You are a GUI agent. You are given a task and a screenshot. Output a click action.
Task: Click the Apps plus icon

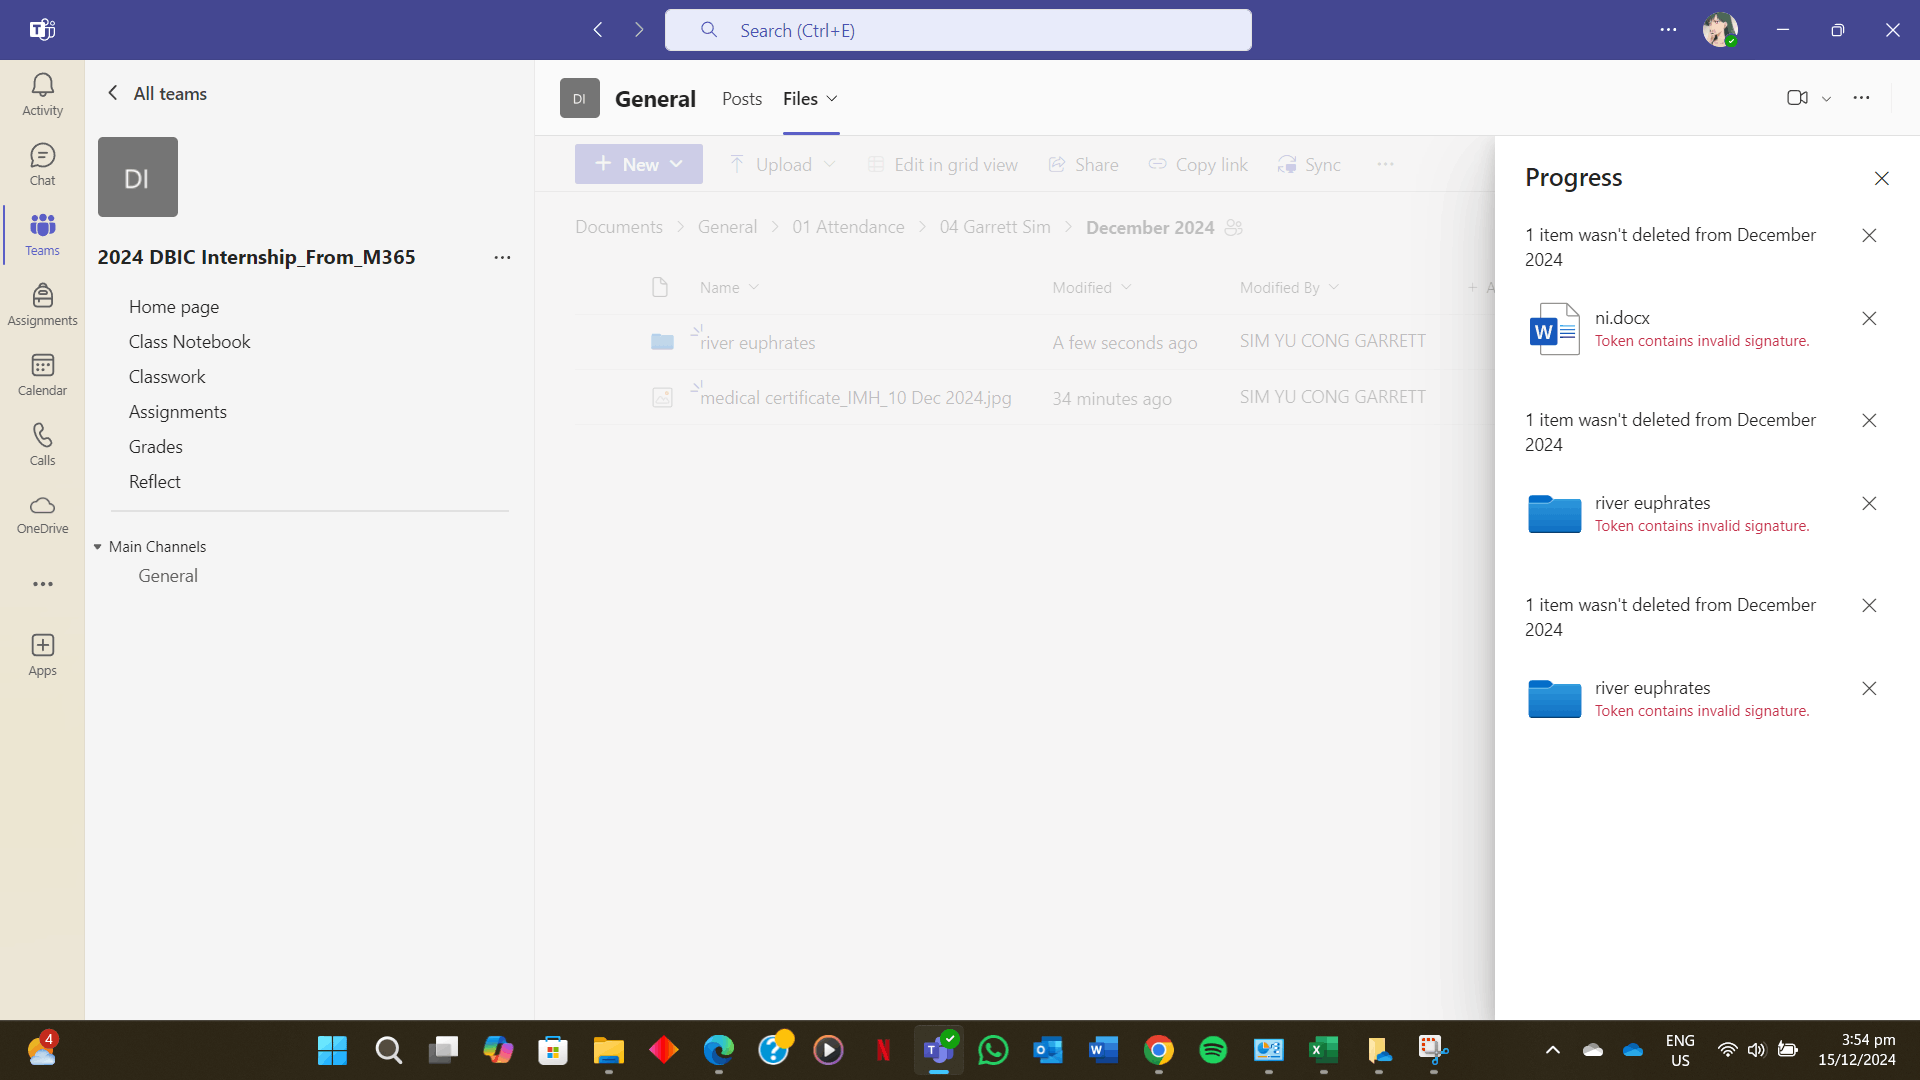click(42, 655)
